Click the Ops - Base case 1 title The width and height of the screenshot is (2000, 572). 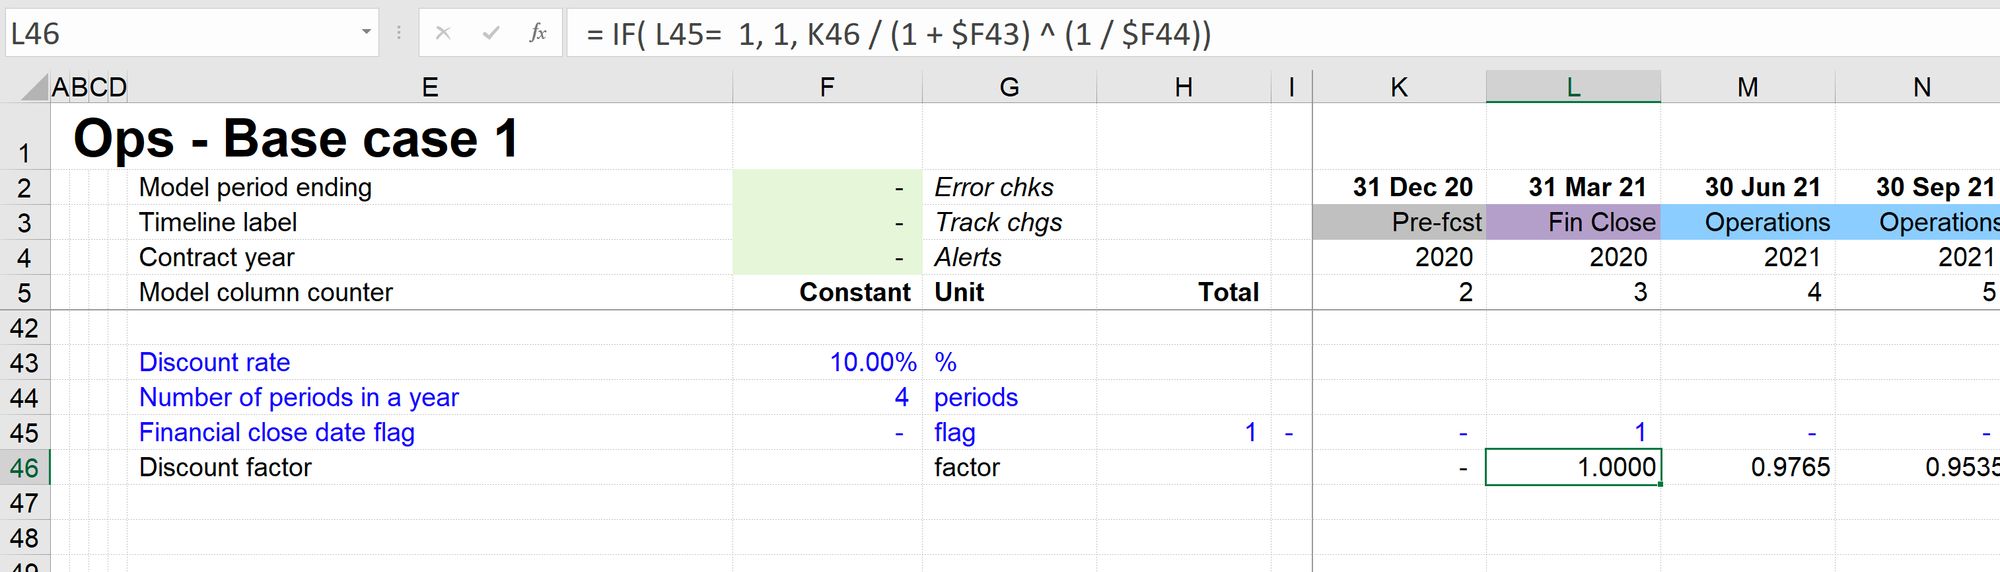[x=296, y=138]
